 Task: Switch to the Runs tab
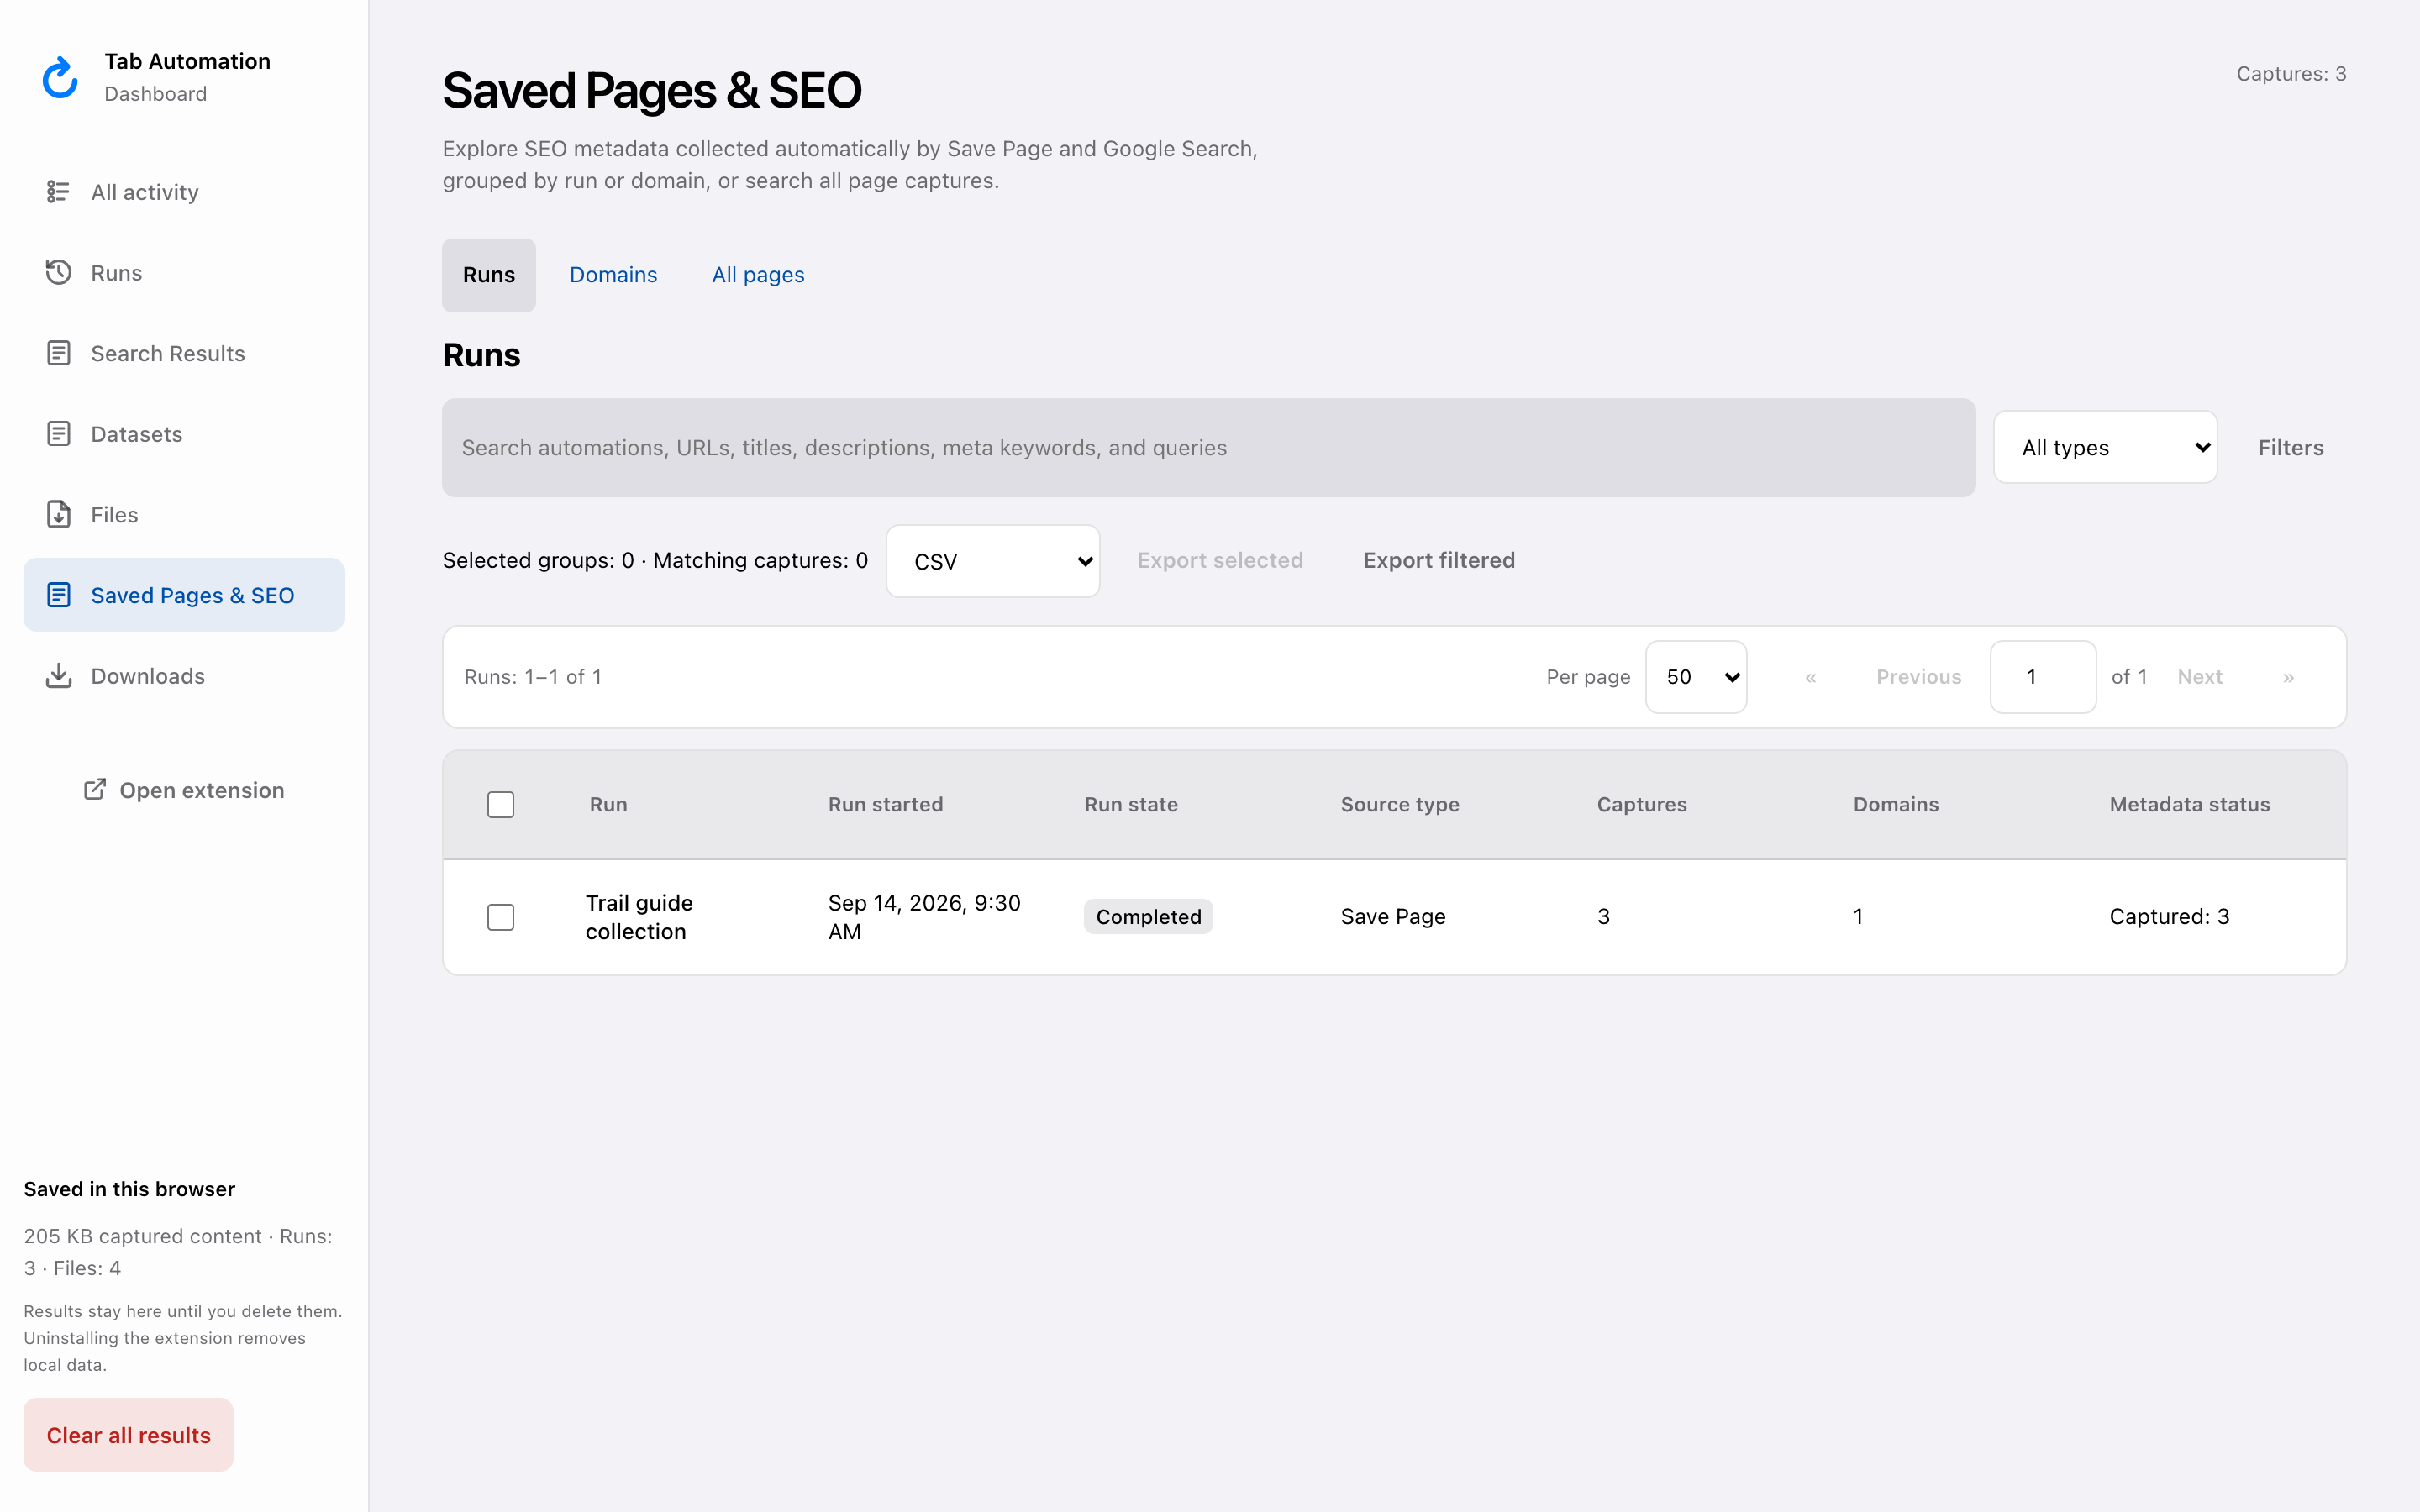click(489, 275)
